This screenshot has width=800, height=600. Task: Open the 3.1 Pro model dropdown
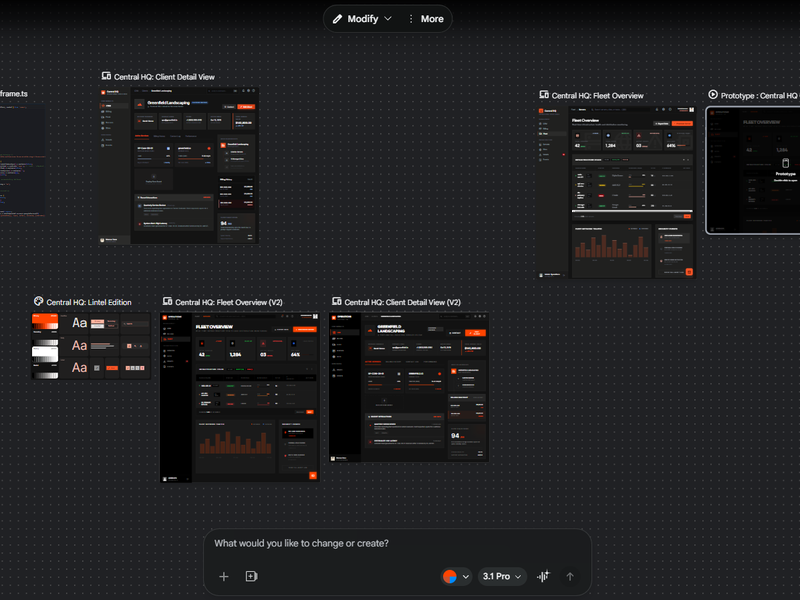click(x=502, y=577)
